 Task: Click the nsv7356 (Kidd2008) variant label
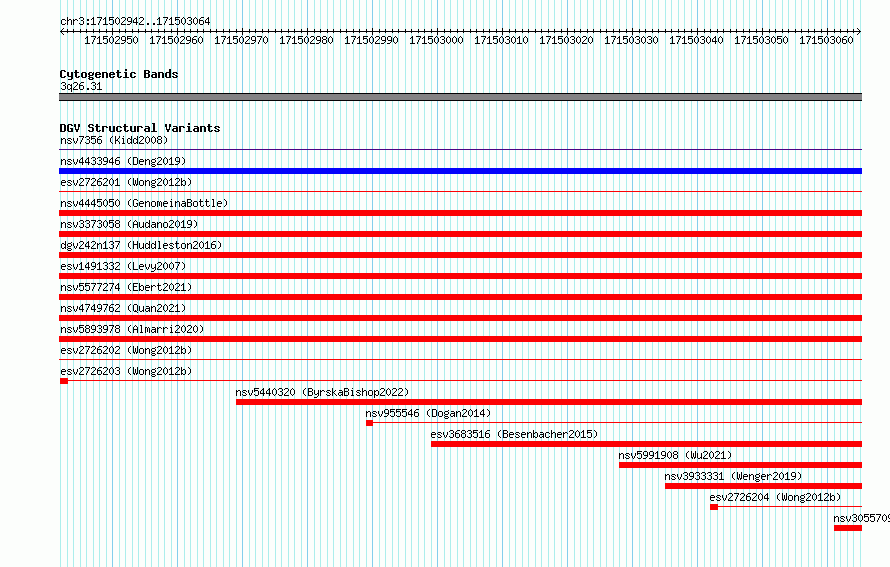click(114, 140)
